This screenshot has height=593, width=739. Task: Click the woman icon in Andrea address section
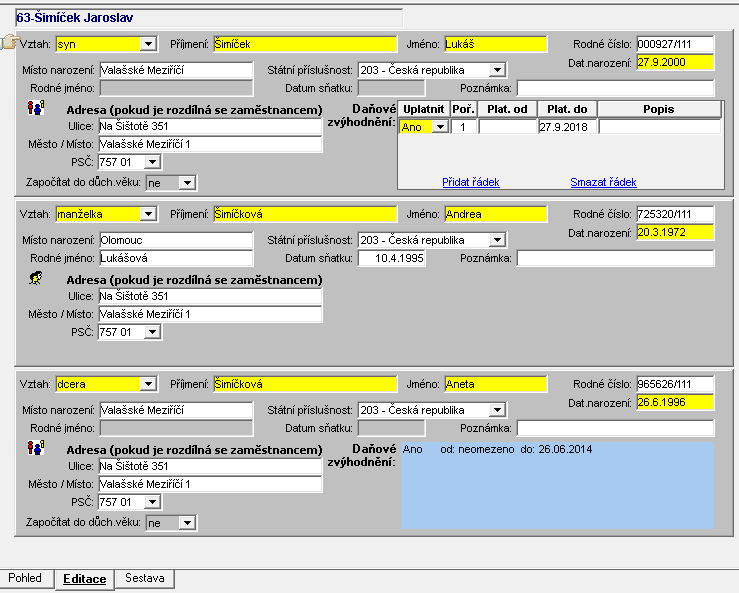click(x=36, y=278)
